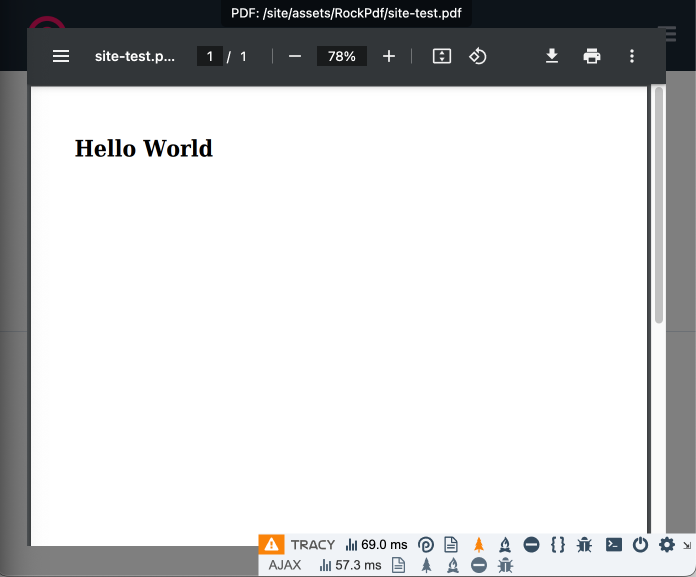696x577 pixels.
Task: Open the Tracy console terminal panel
Action: 614,545
